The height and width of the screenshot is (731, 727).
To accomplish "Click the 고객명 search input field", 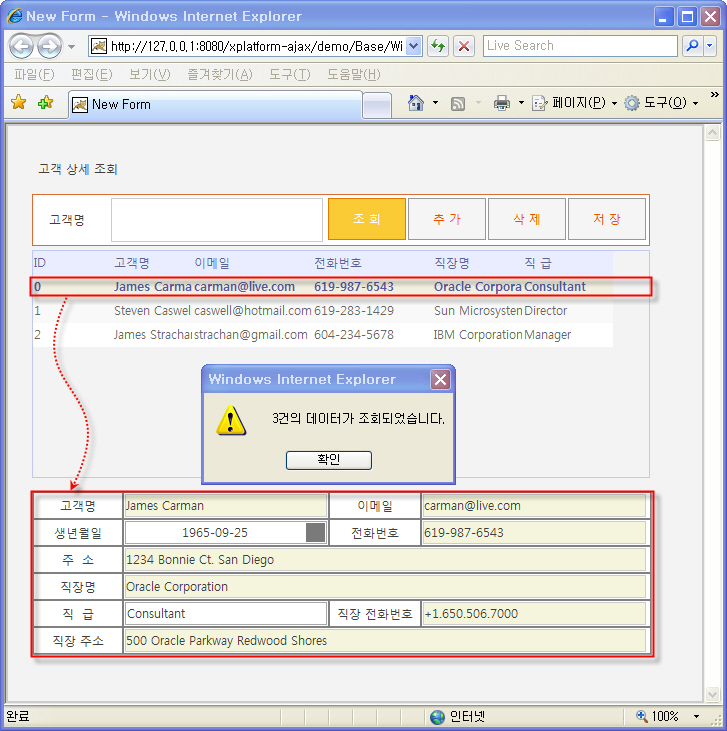I will click(216, 219).
